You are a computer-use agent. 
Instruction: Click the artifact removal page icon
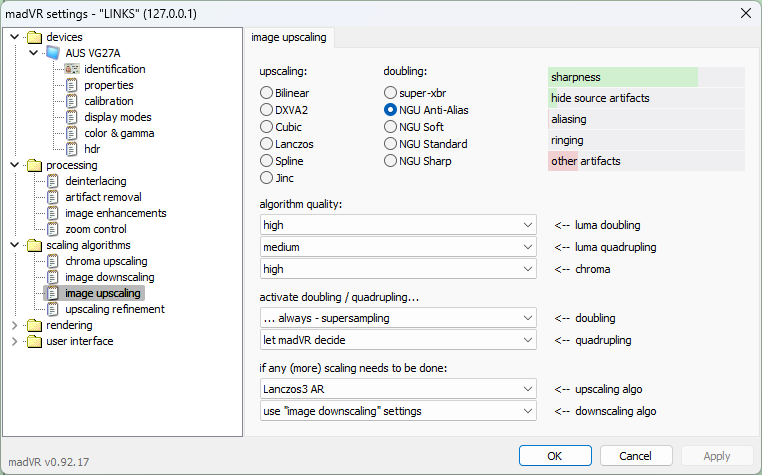tap(53, 197)
